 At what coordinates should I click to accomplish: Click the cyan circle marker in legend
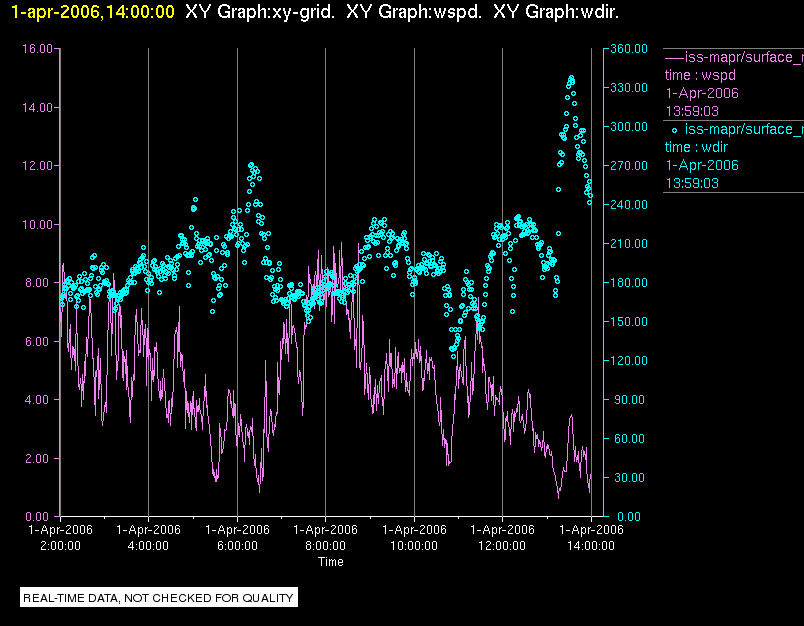(674, 131)
